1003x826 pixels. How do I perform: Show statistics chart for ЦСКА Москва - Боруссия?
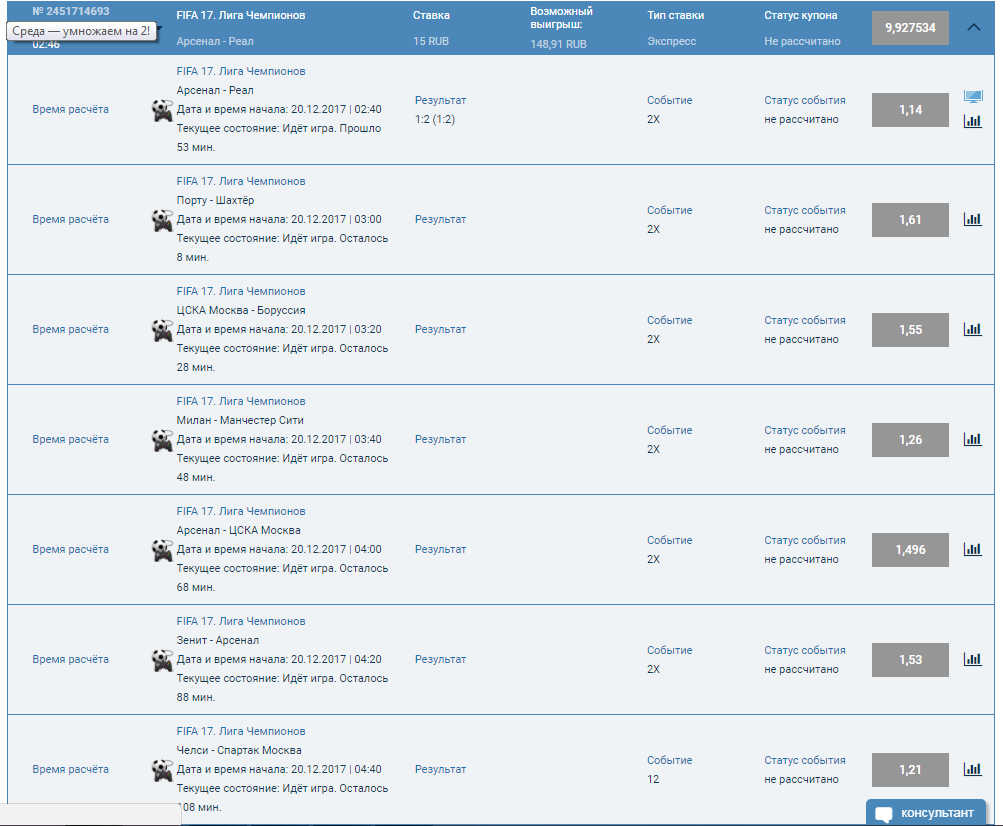click(972, 329)
